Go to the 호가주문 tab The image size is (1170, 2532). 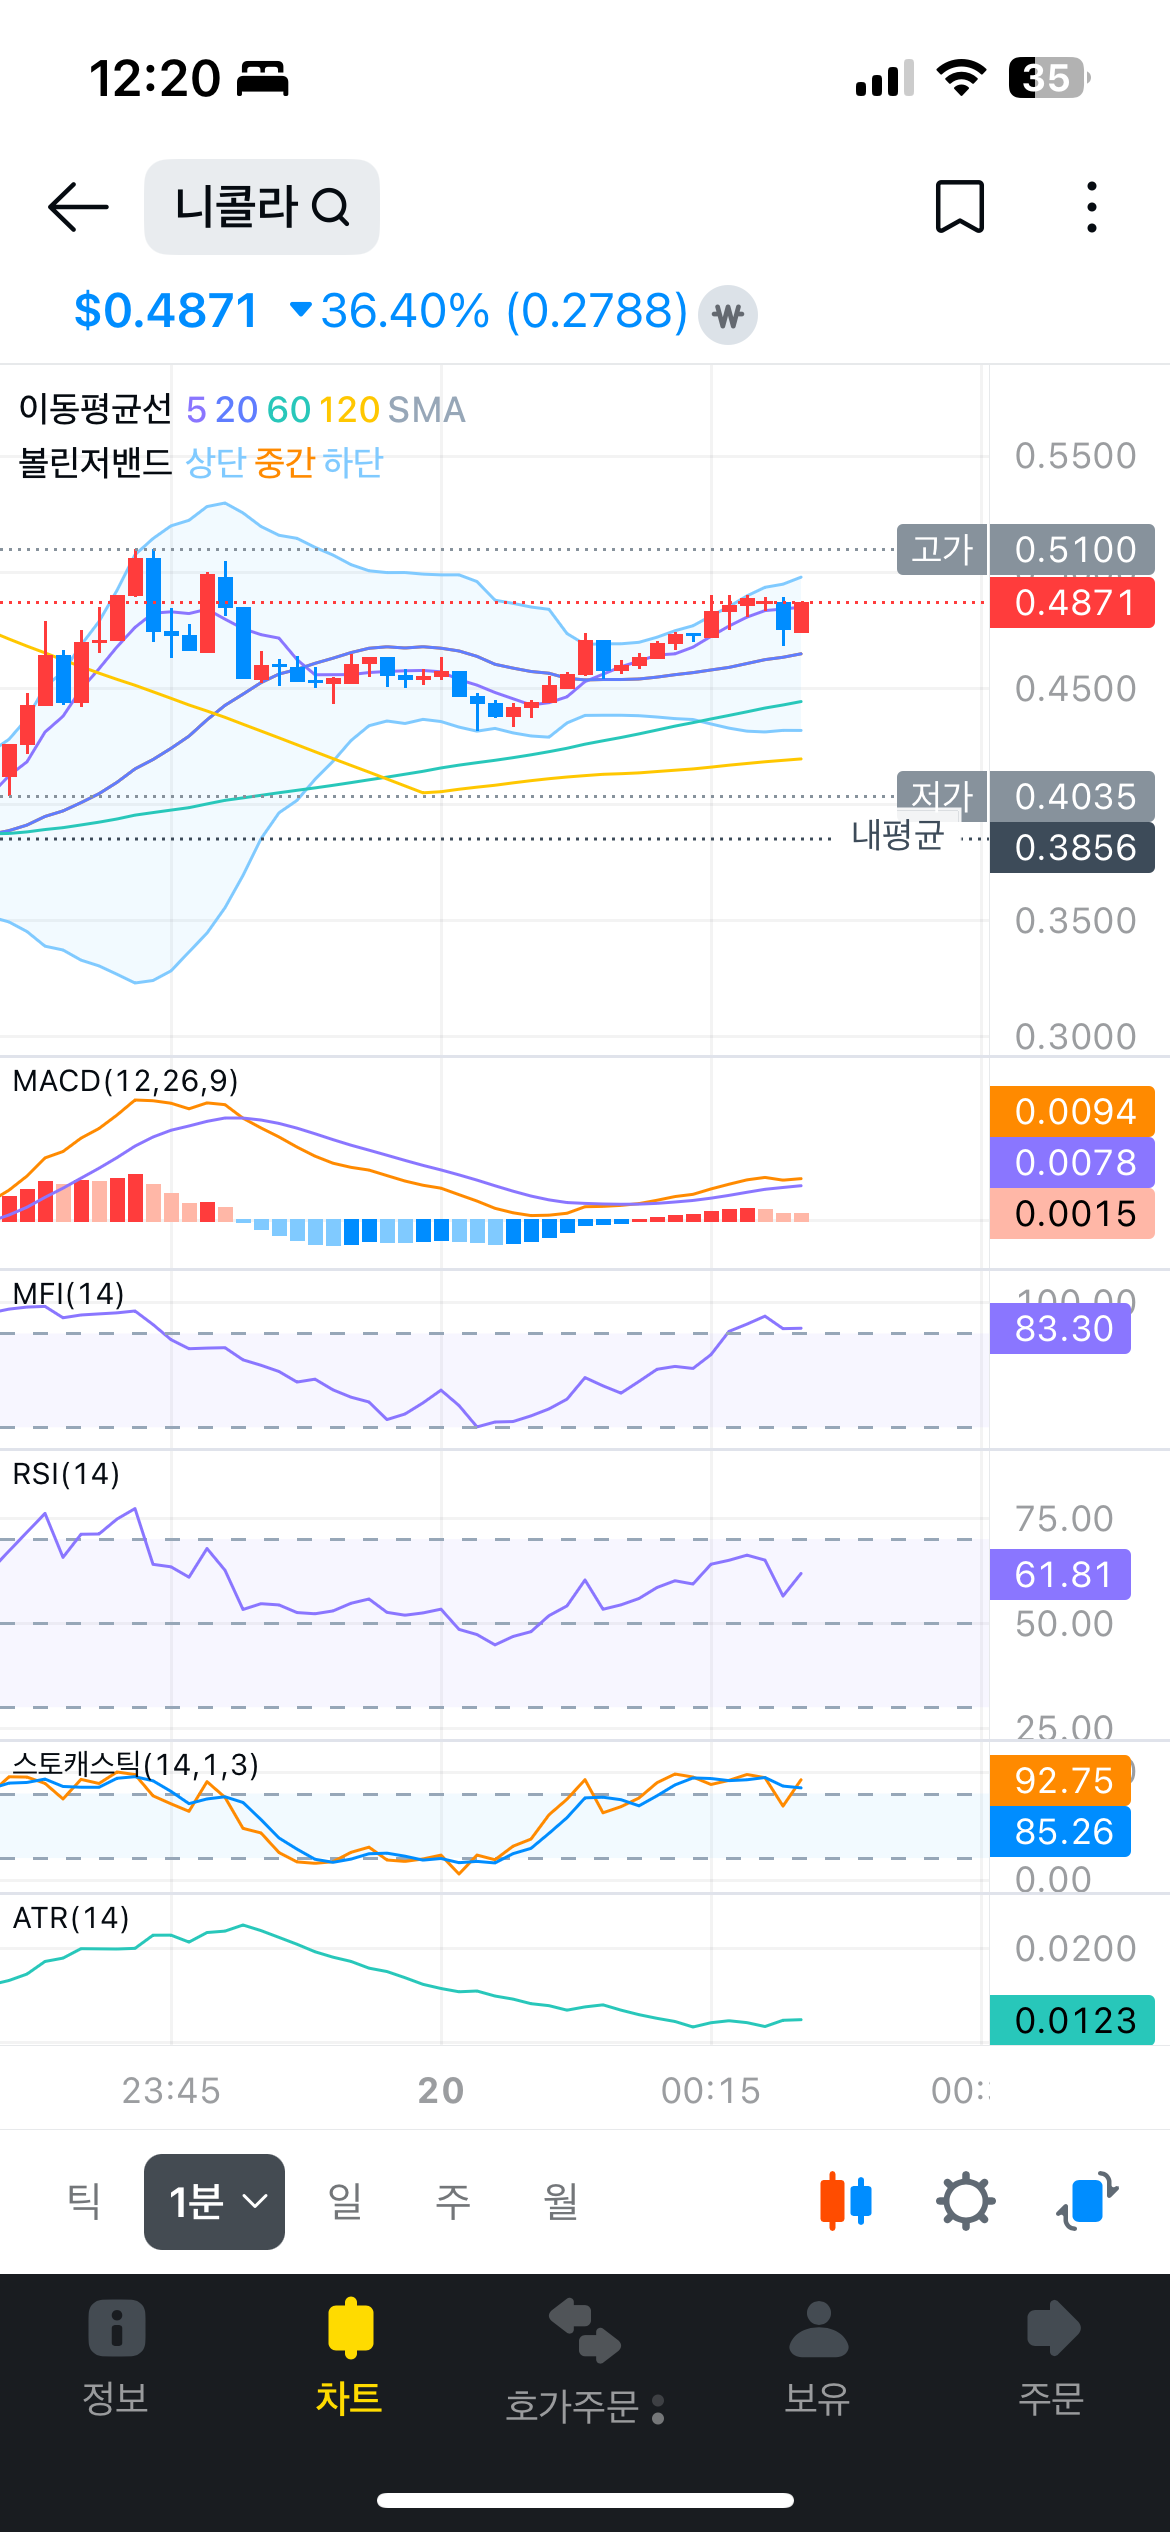pos(584,2363)
